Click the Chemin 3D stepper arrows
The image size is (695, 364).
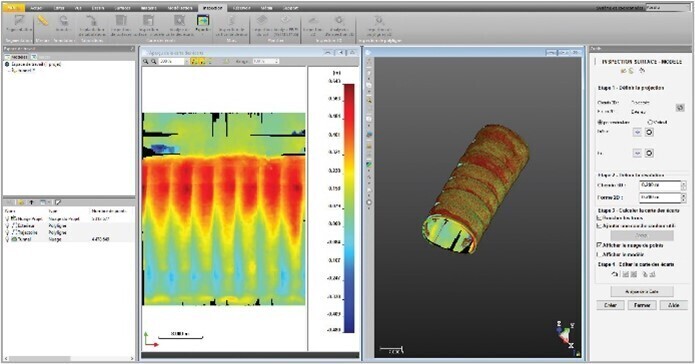click(x=683, y=185)
